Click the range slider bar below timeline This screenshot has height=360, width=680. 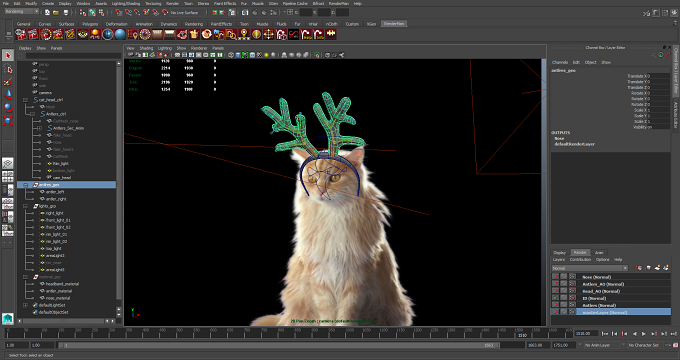coord(278,345)
